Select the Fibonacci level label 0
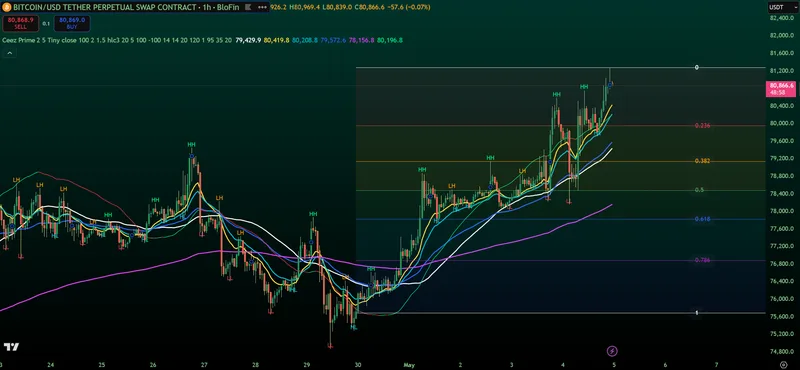This screenshot has width=800, height=370. click(696, 68)
